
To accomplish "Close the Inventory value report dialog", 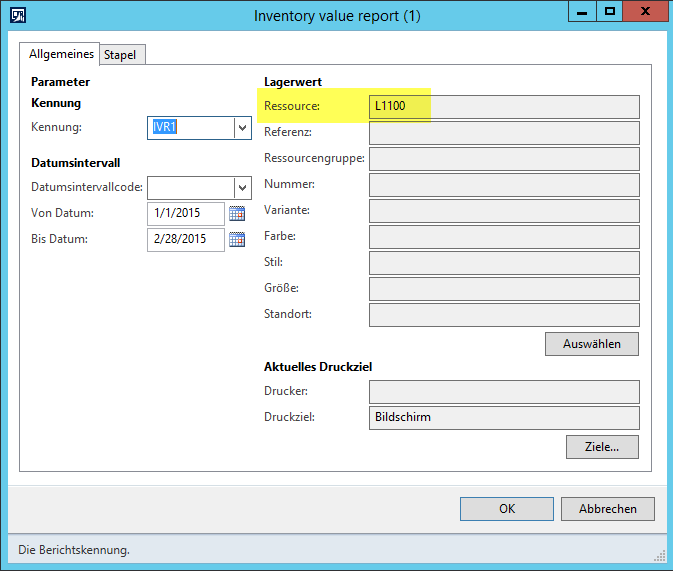I will point(646,14).
